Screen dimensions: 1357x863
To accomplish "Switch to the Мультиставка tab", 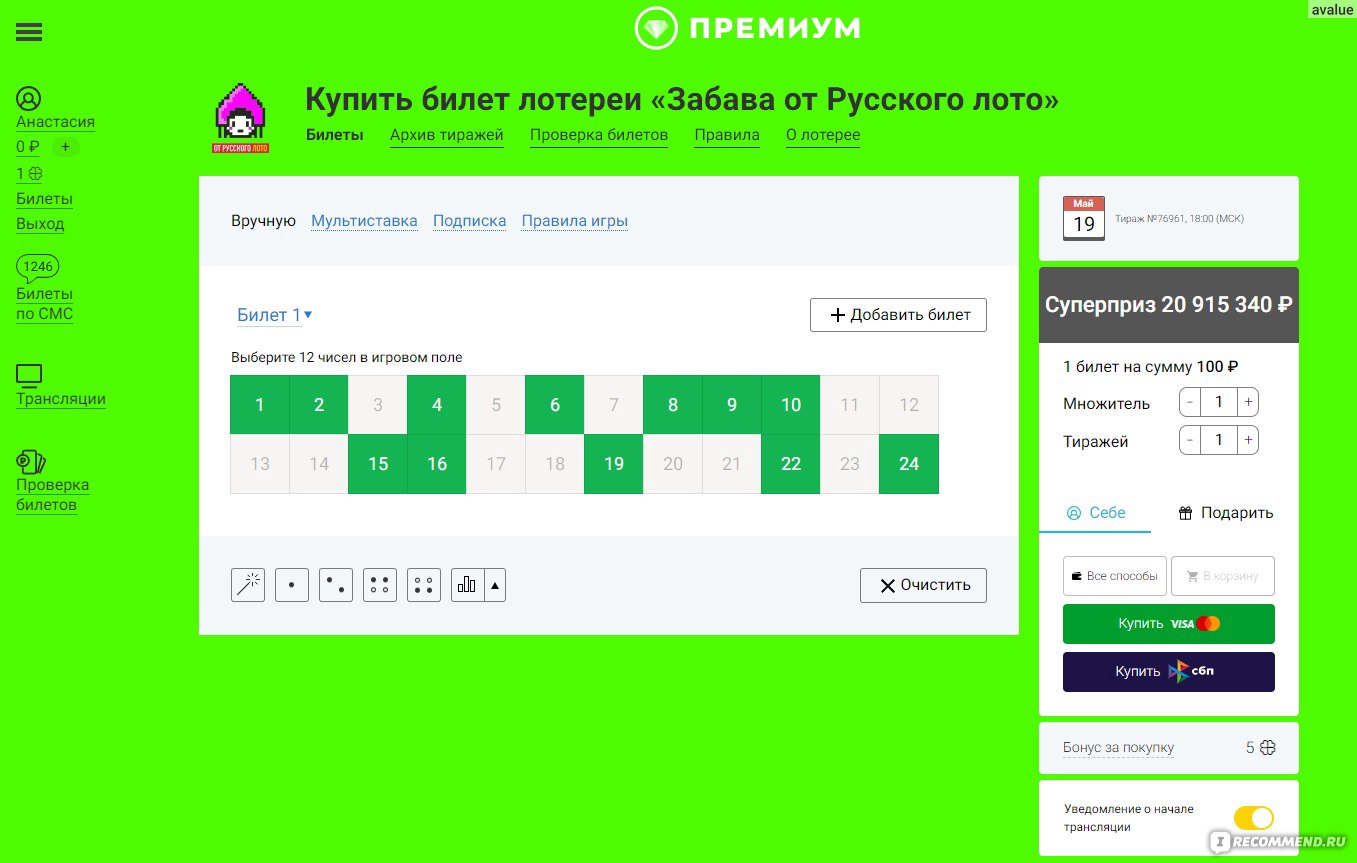I will 364,221.
